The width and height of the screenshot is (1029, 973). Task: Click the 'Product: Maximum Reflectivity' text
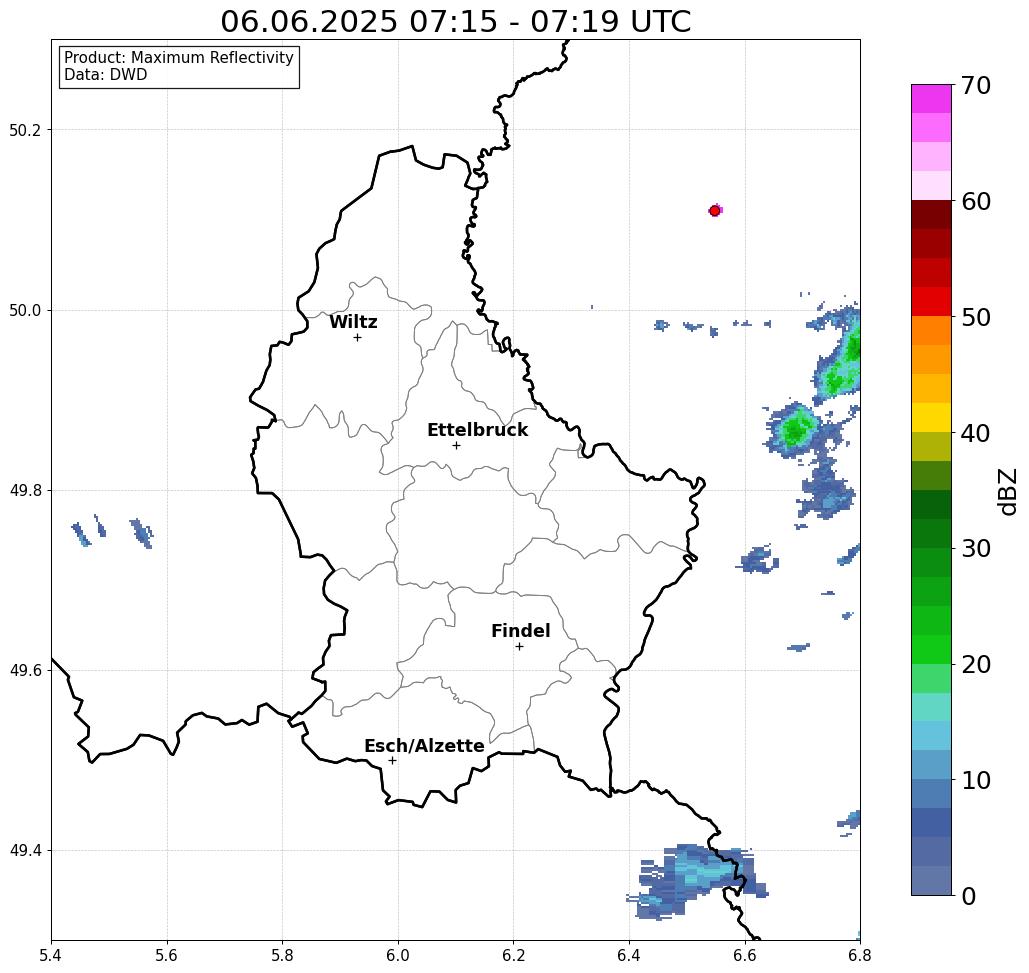(x=178, y=58)
